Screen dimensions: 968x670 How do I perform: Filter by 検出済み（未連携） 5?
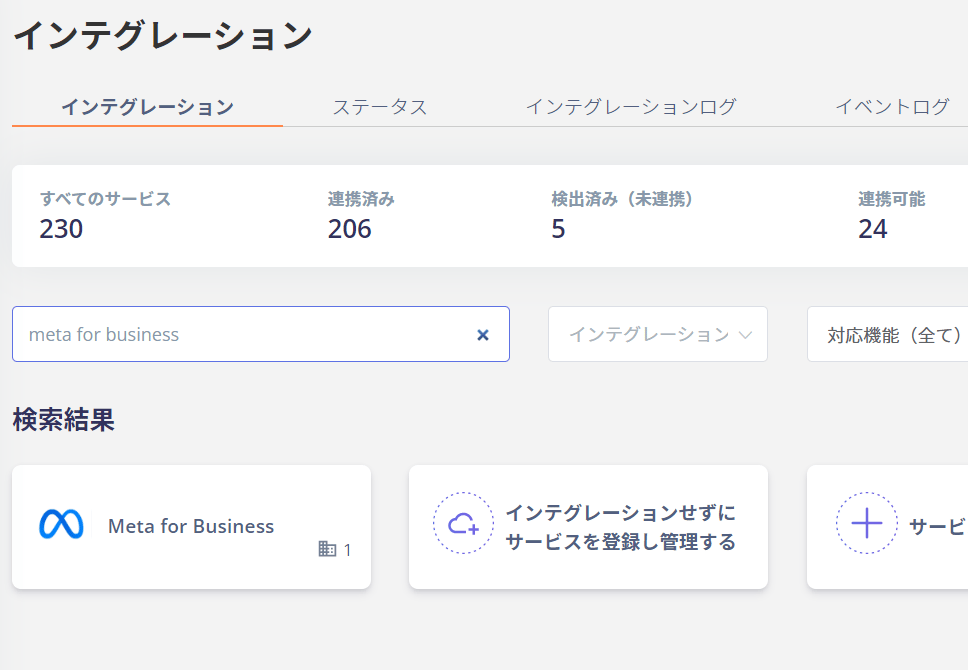pyautogui.click(x=622, y=216)
